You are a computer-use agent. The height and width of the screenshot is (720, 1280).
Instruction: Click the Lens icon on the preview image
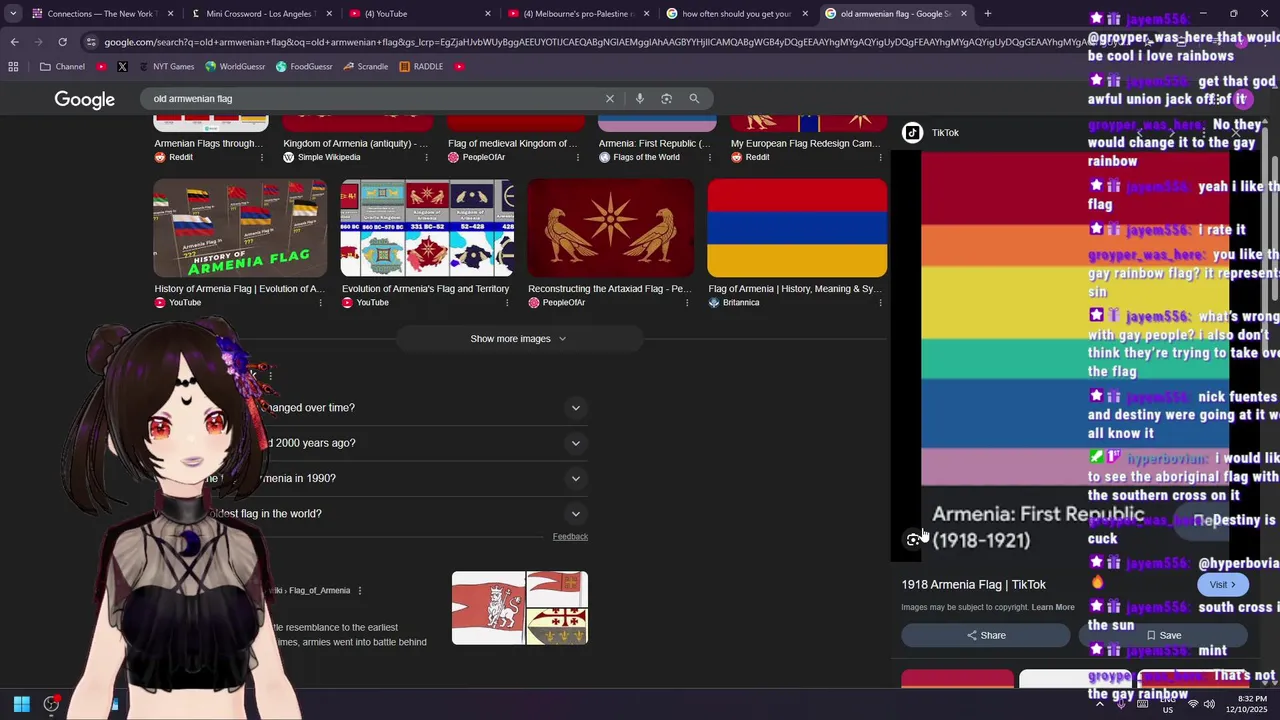click(x=913, y=539)
